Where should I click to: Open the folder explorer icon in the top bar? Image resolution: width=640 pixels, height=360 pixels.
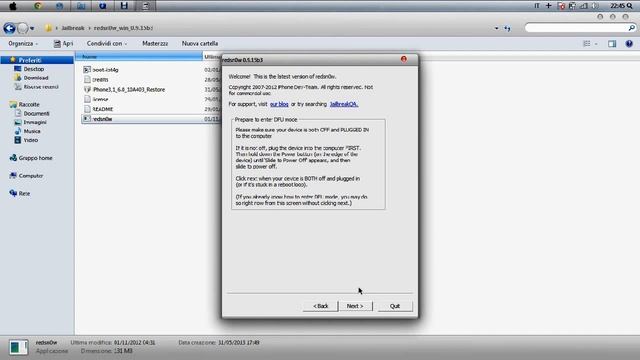(x=81, y=6)
